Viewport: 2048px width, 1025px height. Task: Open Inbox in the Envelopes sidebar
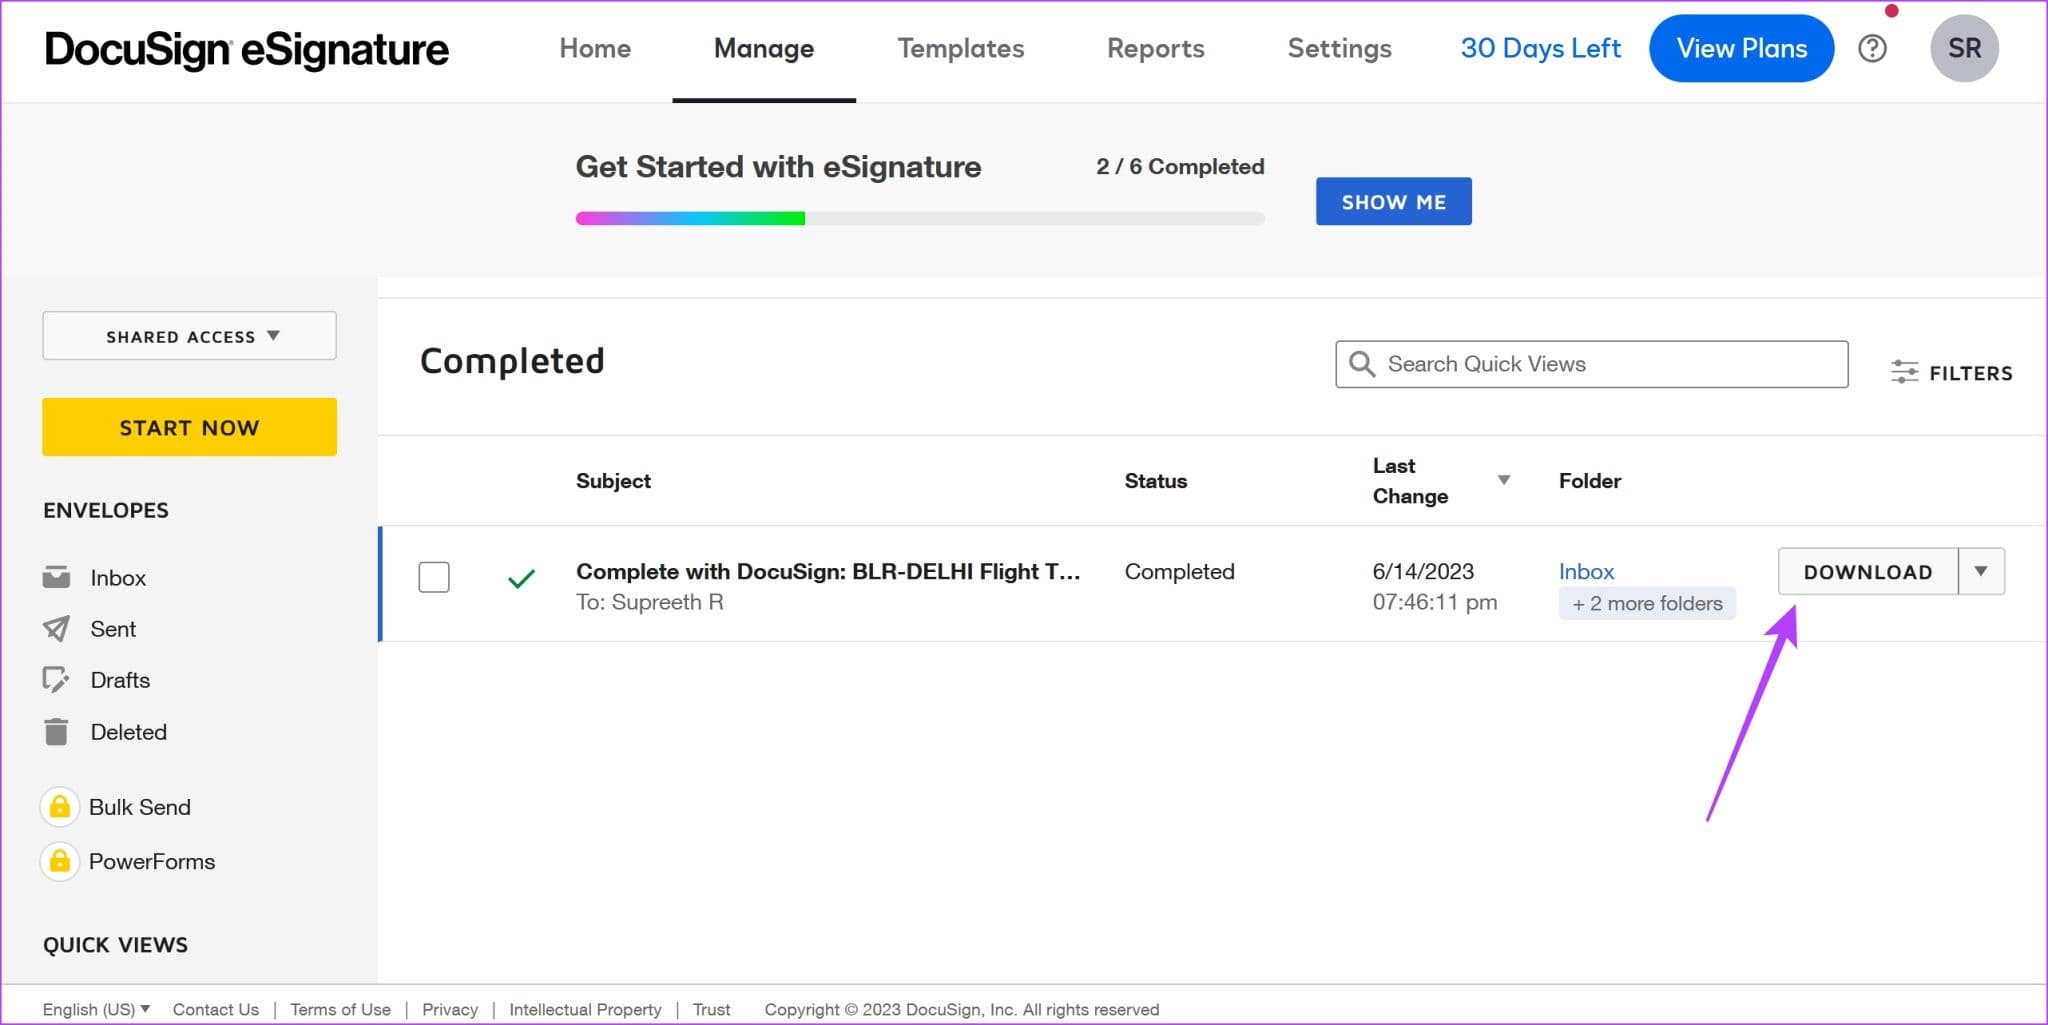pos(118,577)
